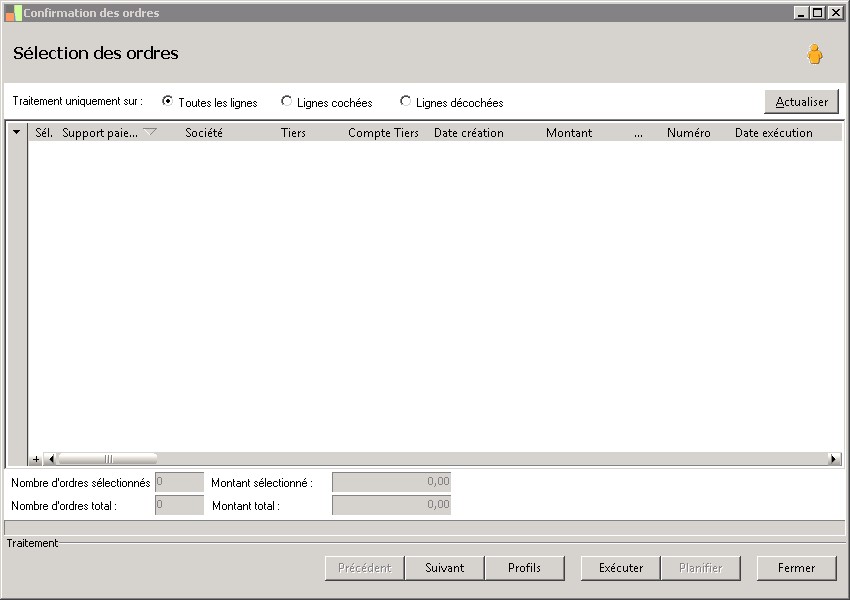
Task: Maximize the Confirmation des ordres window
Action: point(817,12)
